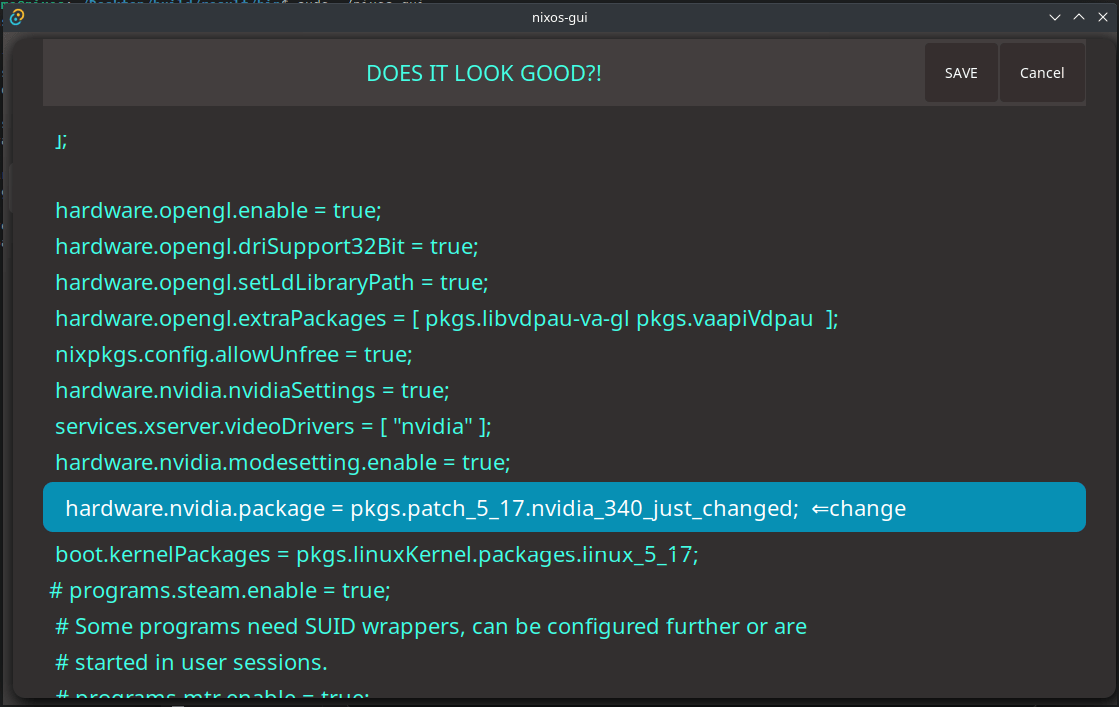
Task: Click the Cancel button
Action: pos(1041,72)
